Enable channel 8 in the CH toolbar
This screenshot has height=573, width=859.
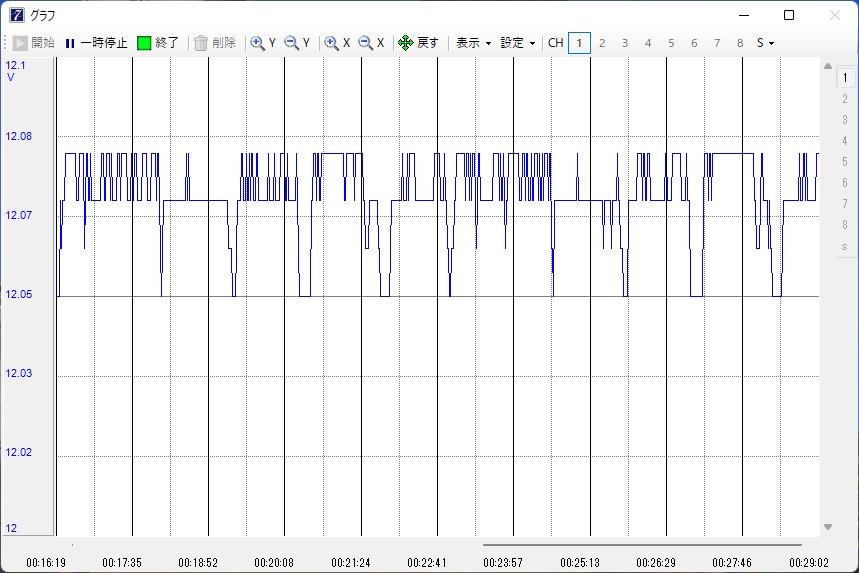coord(740,43)
